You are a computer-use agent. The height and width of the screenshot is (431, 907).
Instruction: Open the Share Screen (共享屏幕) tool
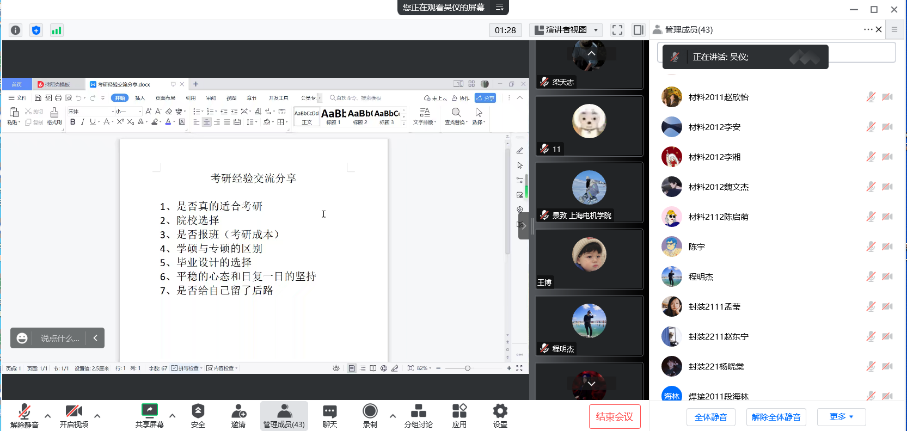coord(150,414)
